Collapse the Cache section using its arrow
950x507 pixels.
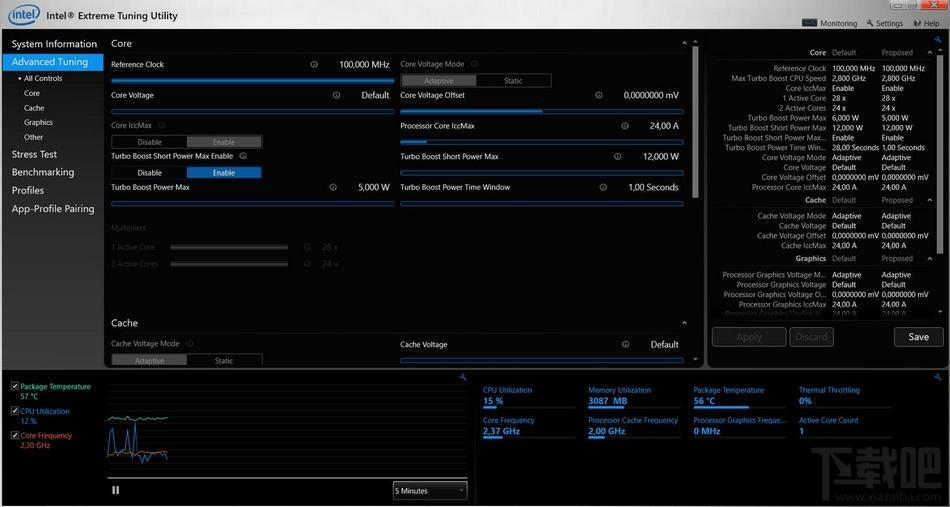[684, 323]
